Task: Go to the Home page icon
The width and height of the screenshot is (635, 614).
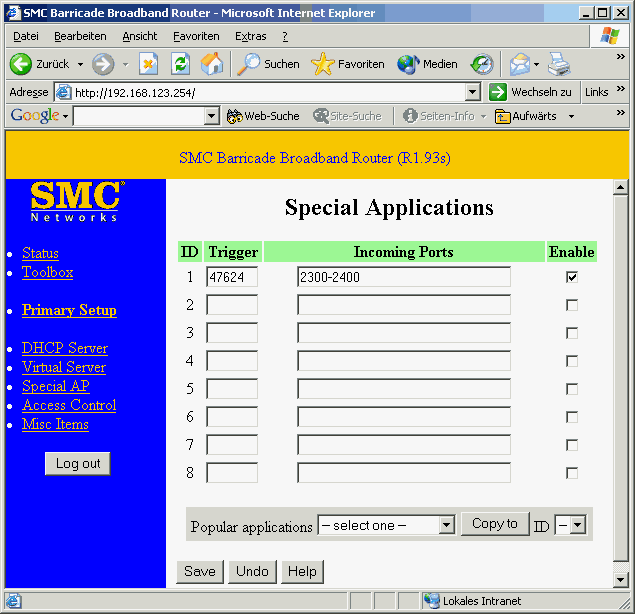Action: 212,64
